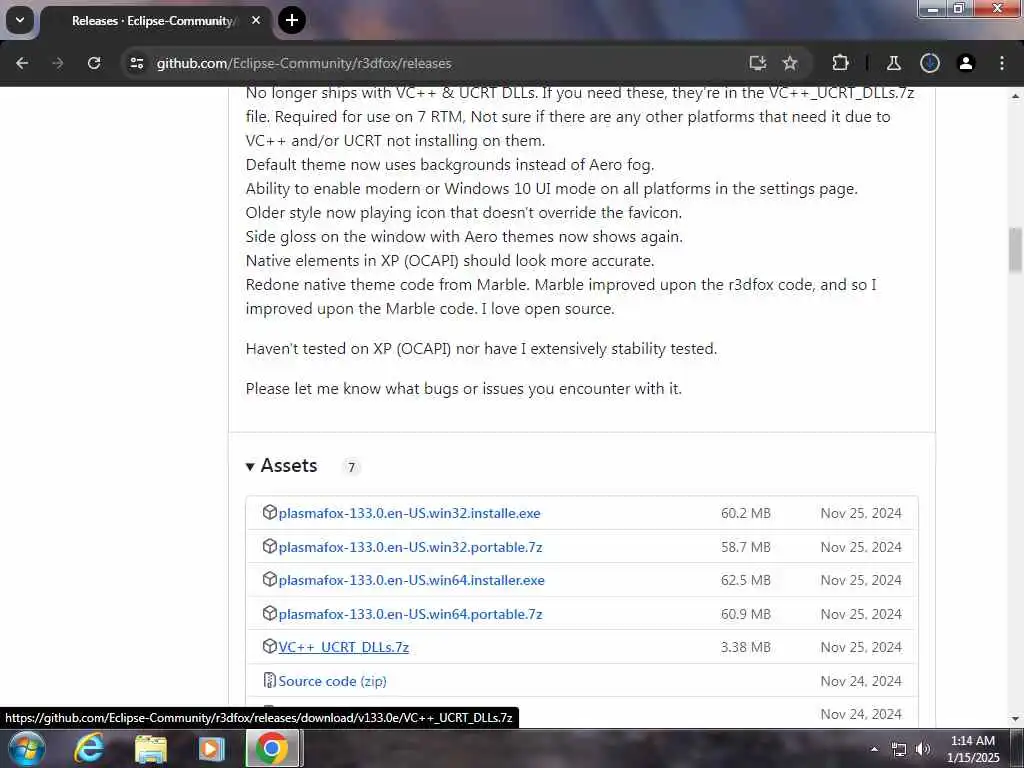Click package icon beside VC++_UCRT_DLLs.7z

(x=270, y=647)
